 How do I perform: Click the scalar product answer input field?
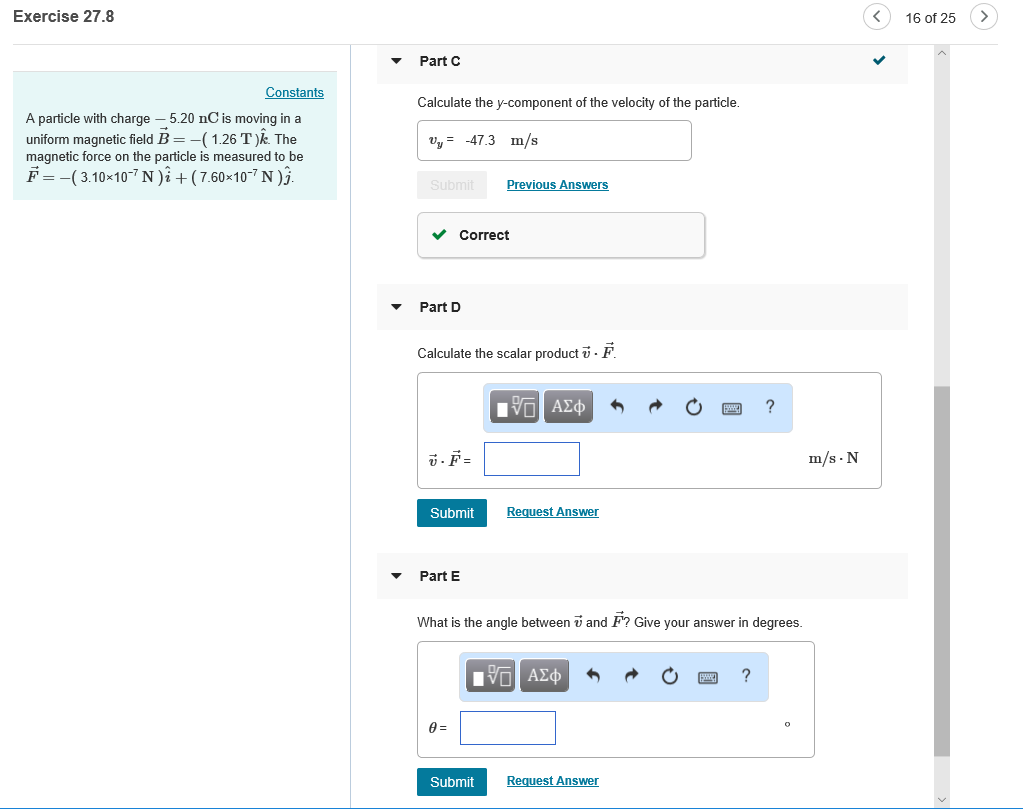(531, 458)
